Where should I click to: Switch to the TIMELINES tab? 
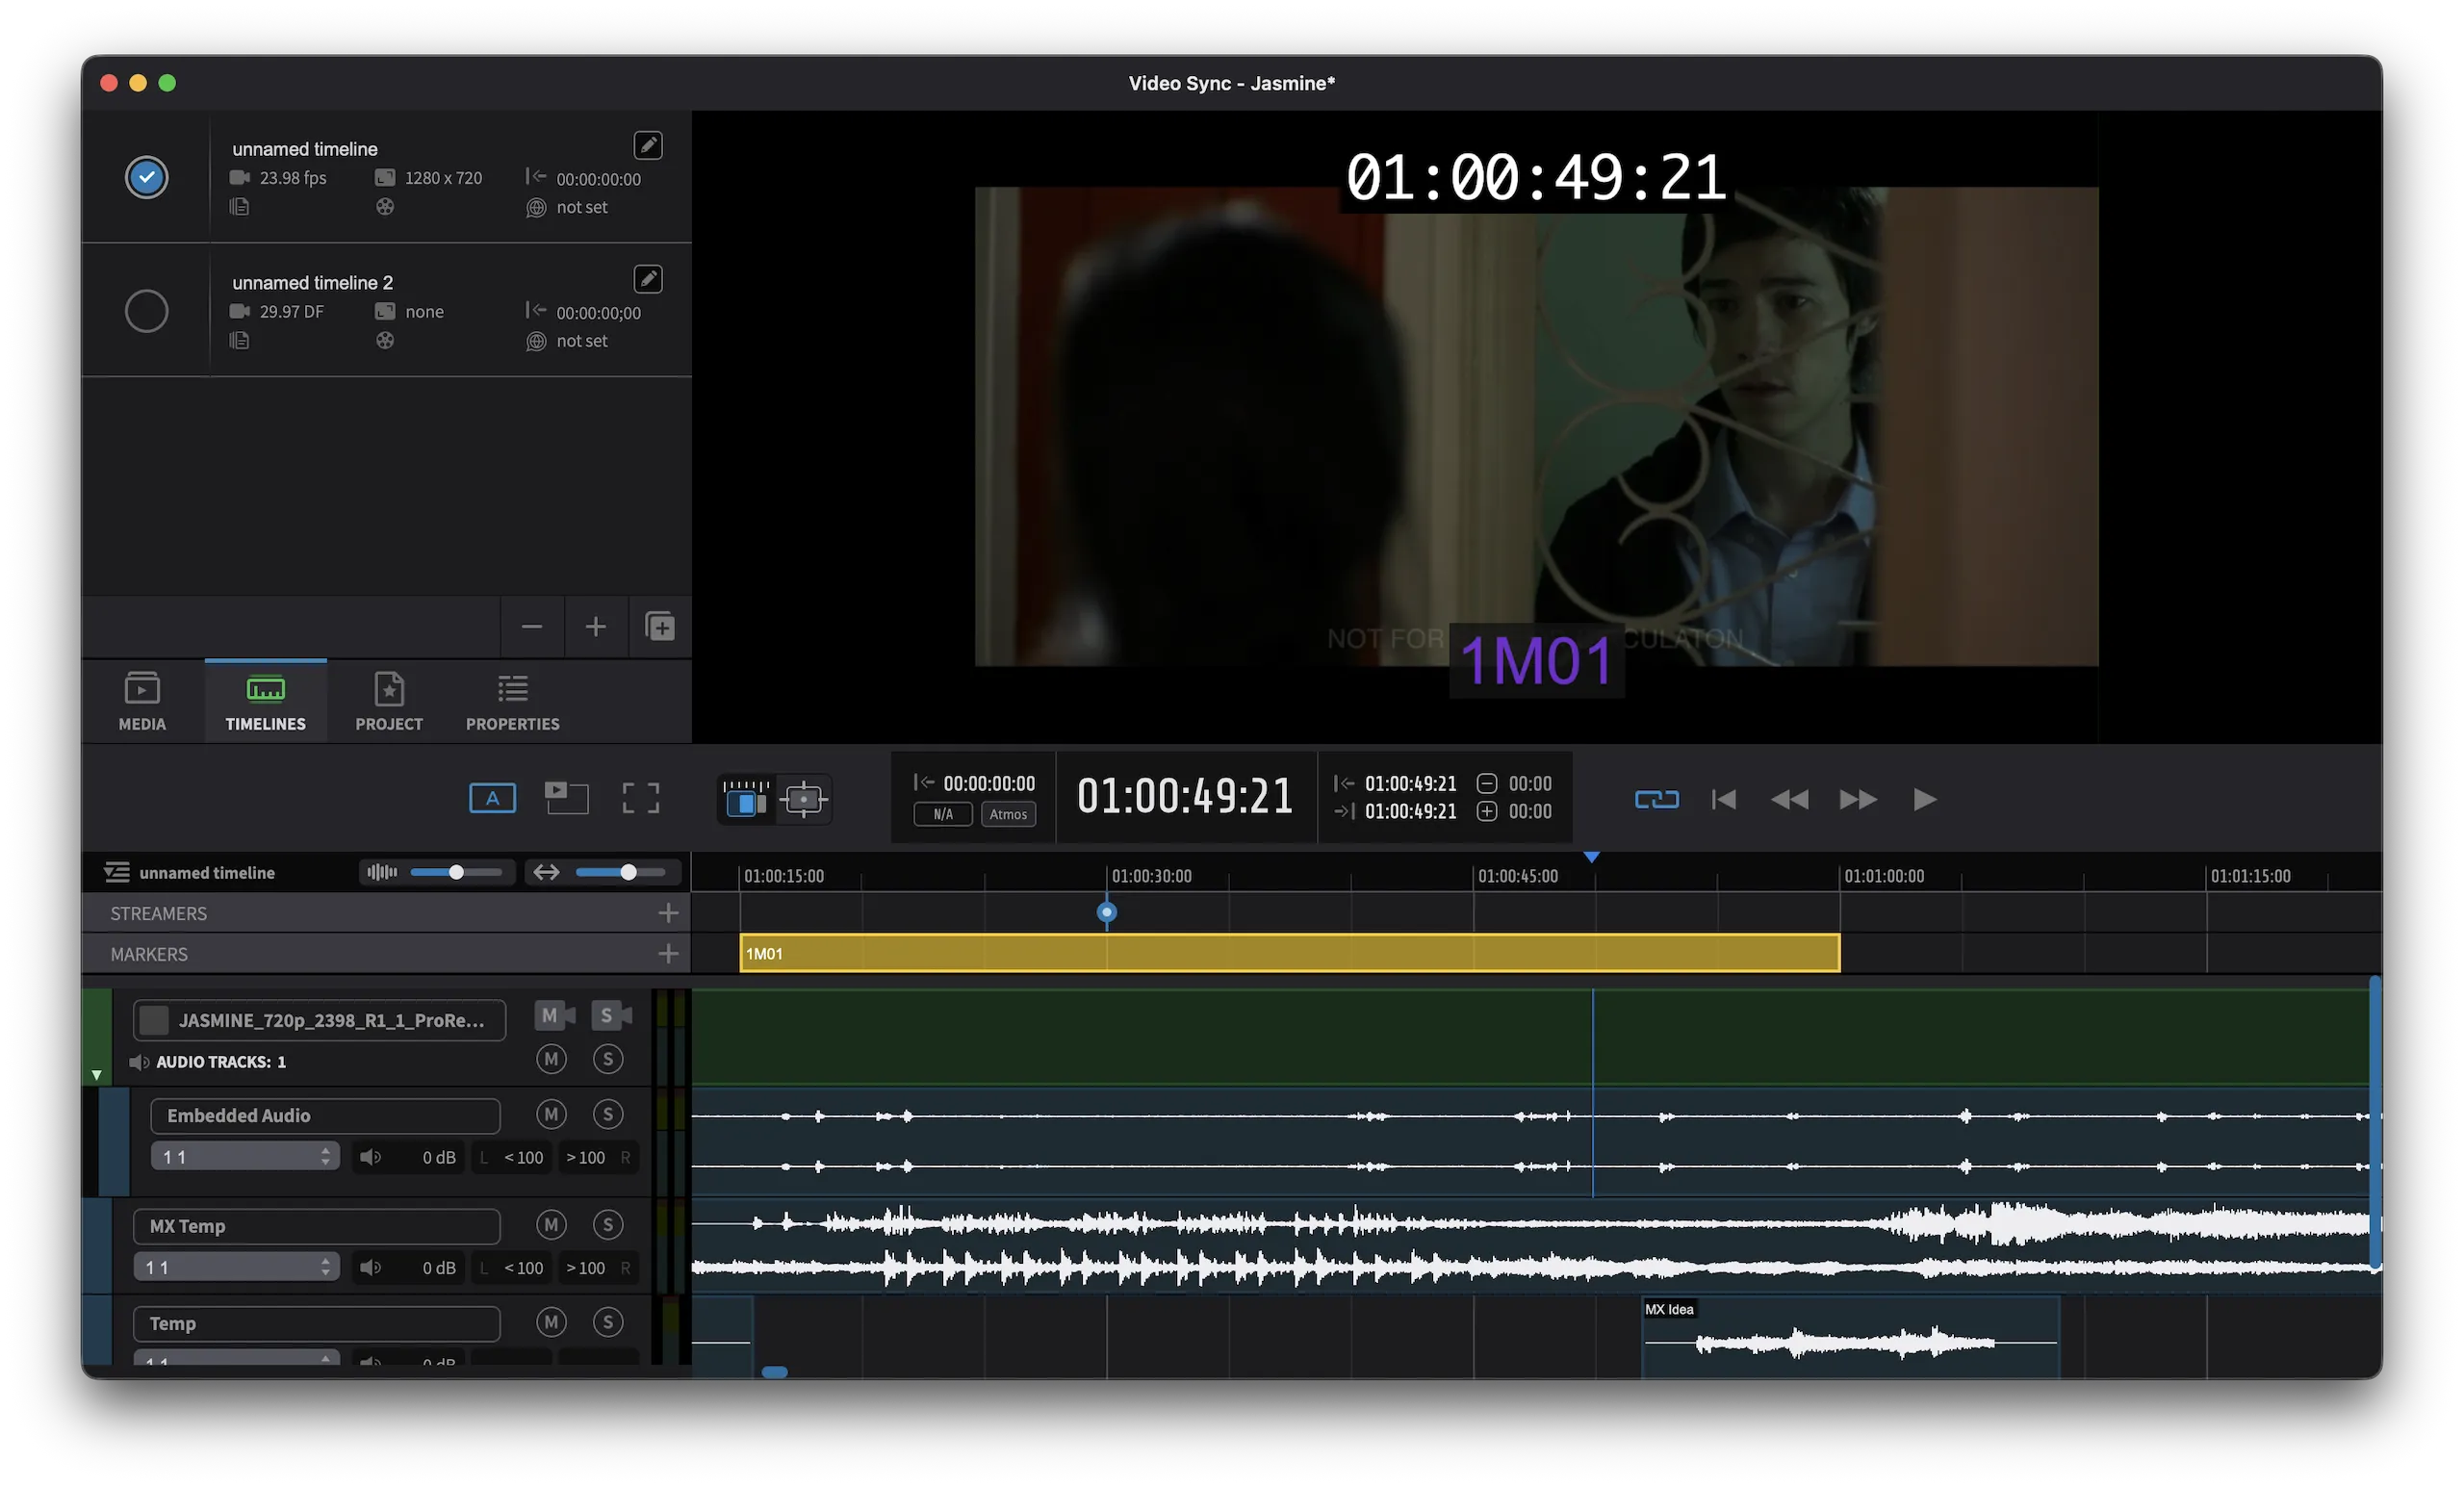266,702
